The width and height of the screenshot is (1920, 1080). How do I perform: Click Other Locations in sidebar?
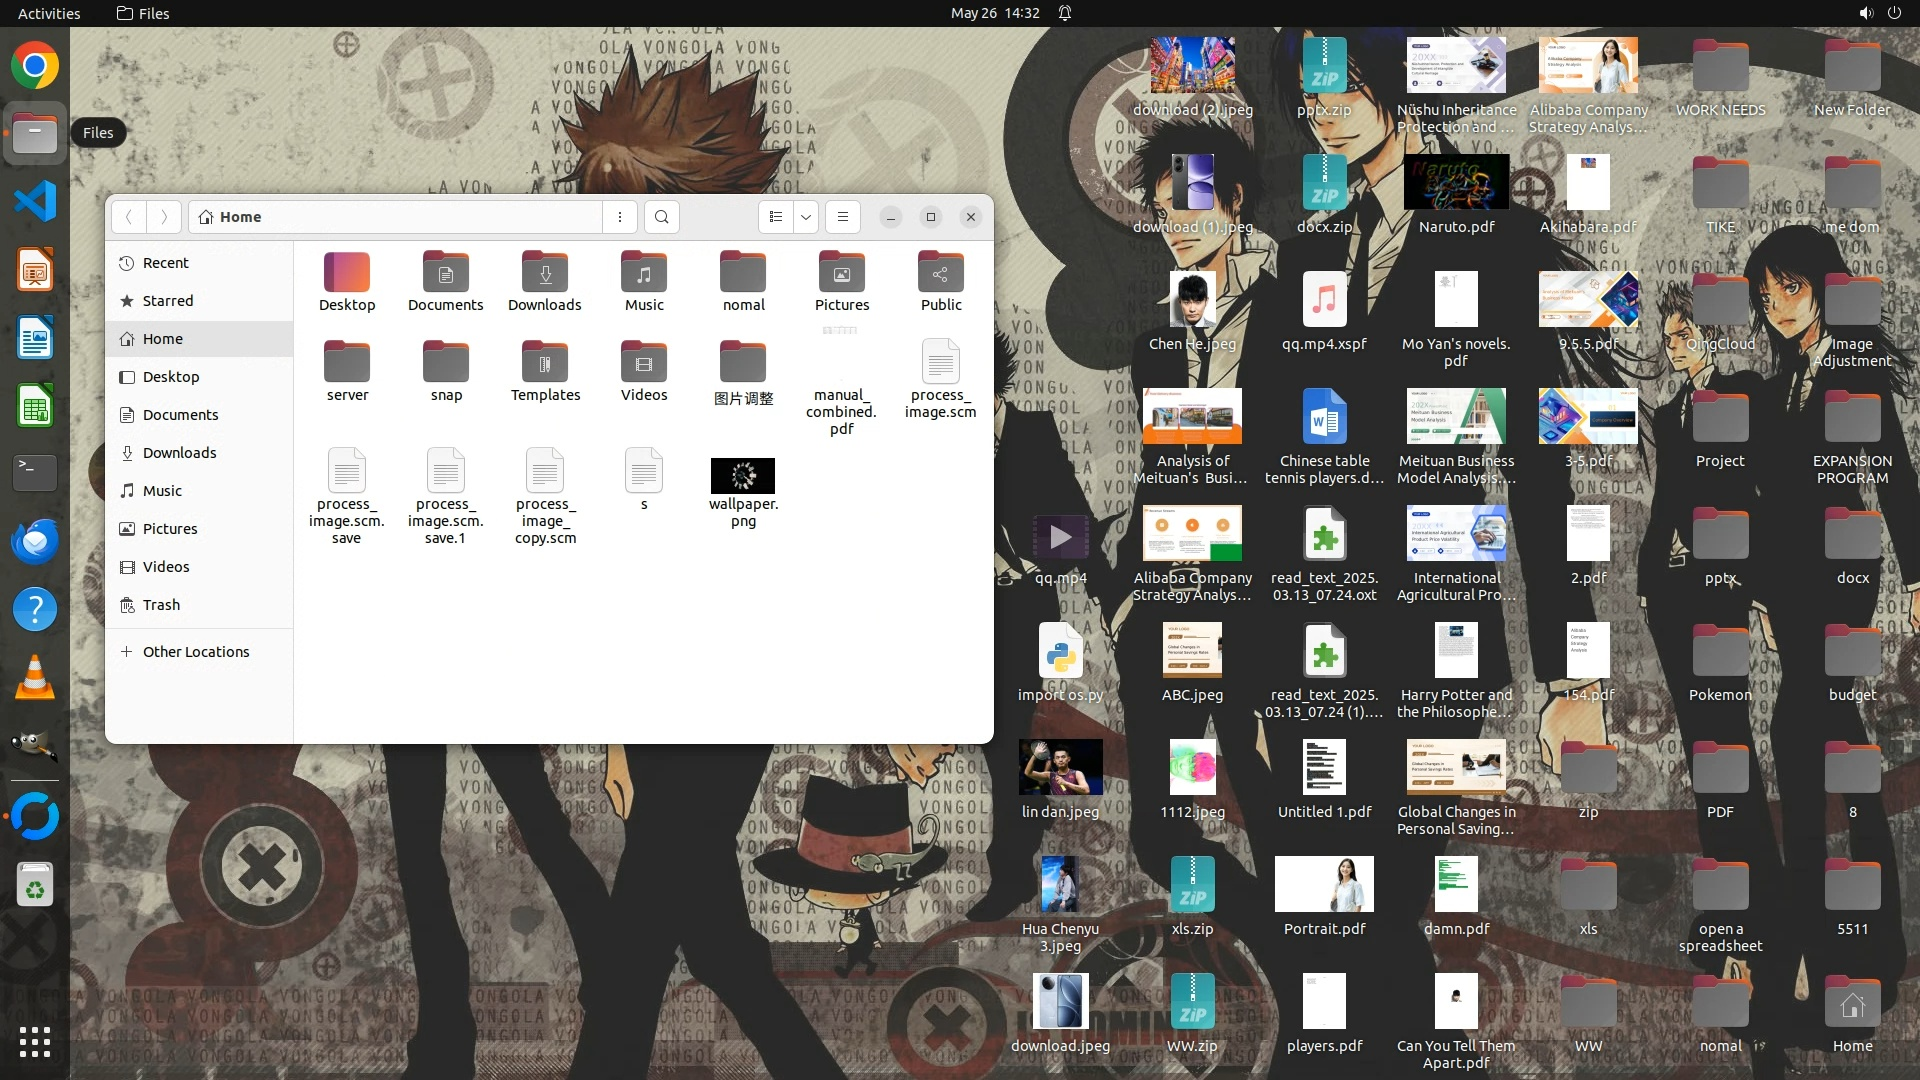point(196,652)
